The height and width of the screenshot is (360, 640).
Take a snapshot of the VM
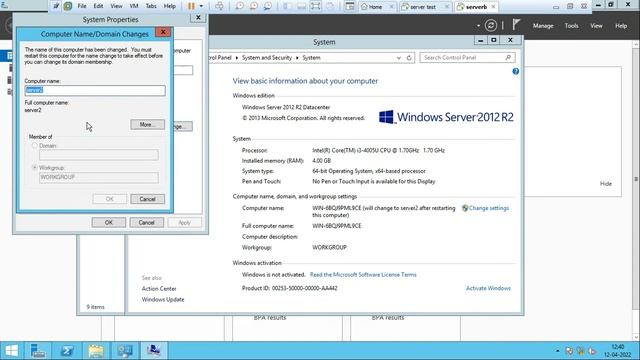click(x=240, y=6)
